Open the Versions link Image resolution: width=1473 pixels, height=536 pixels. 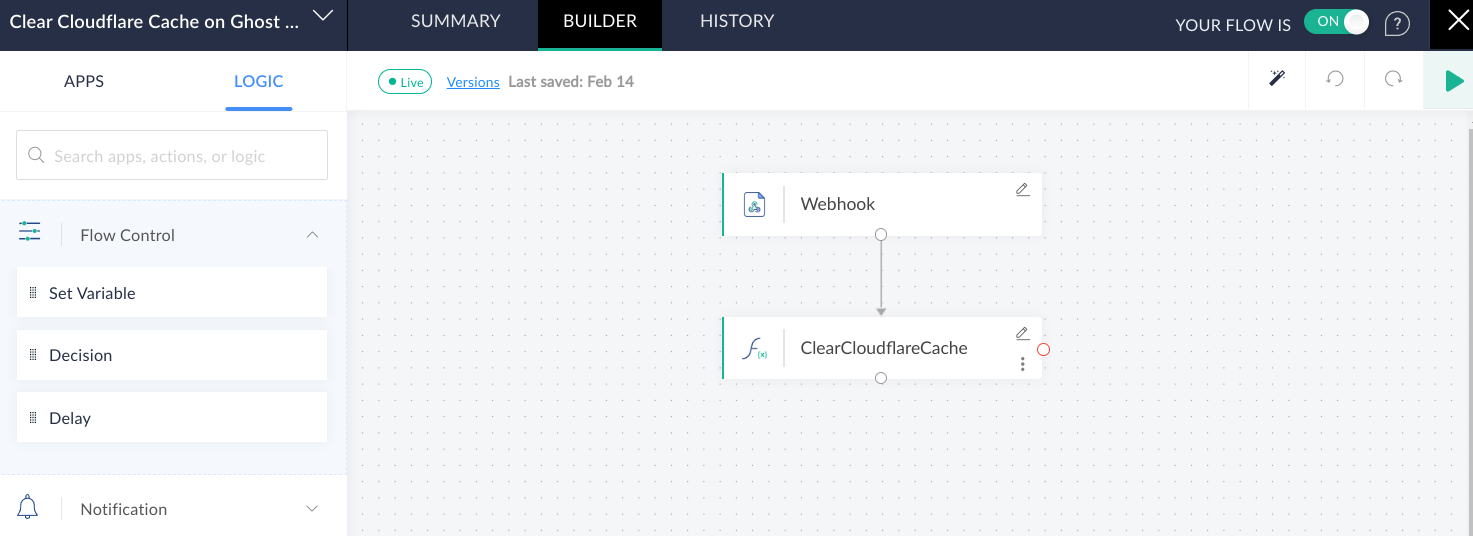pos(473,82)
